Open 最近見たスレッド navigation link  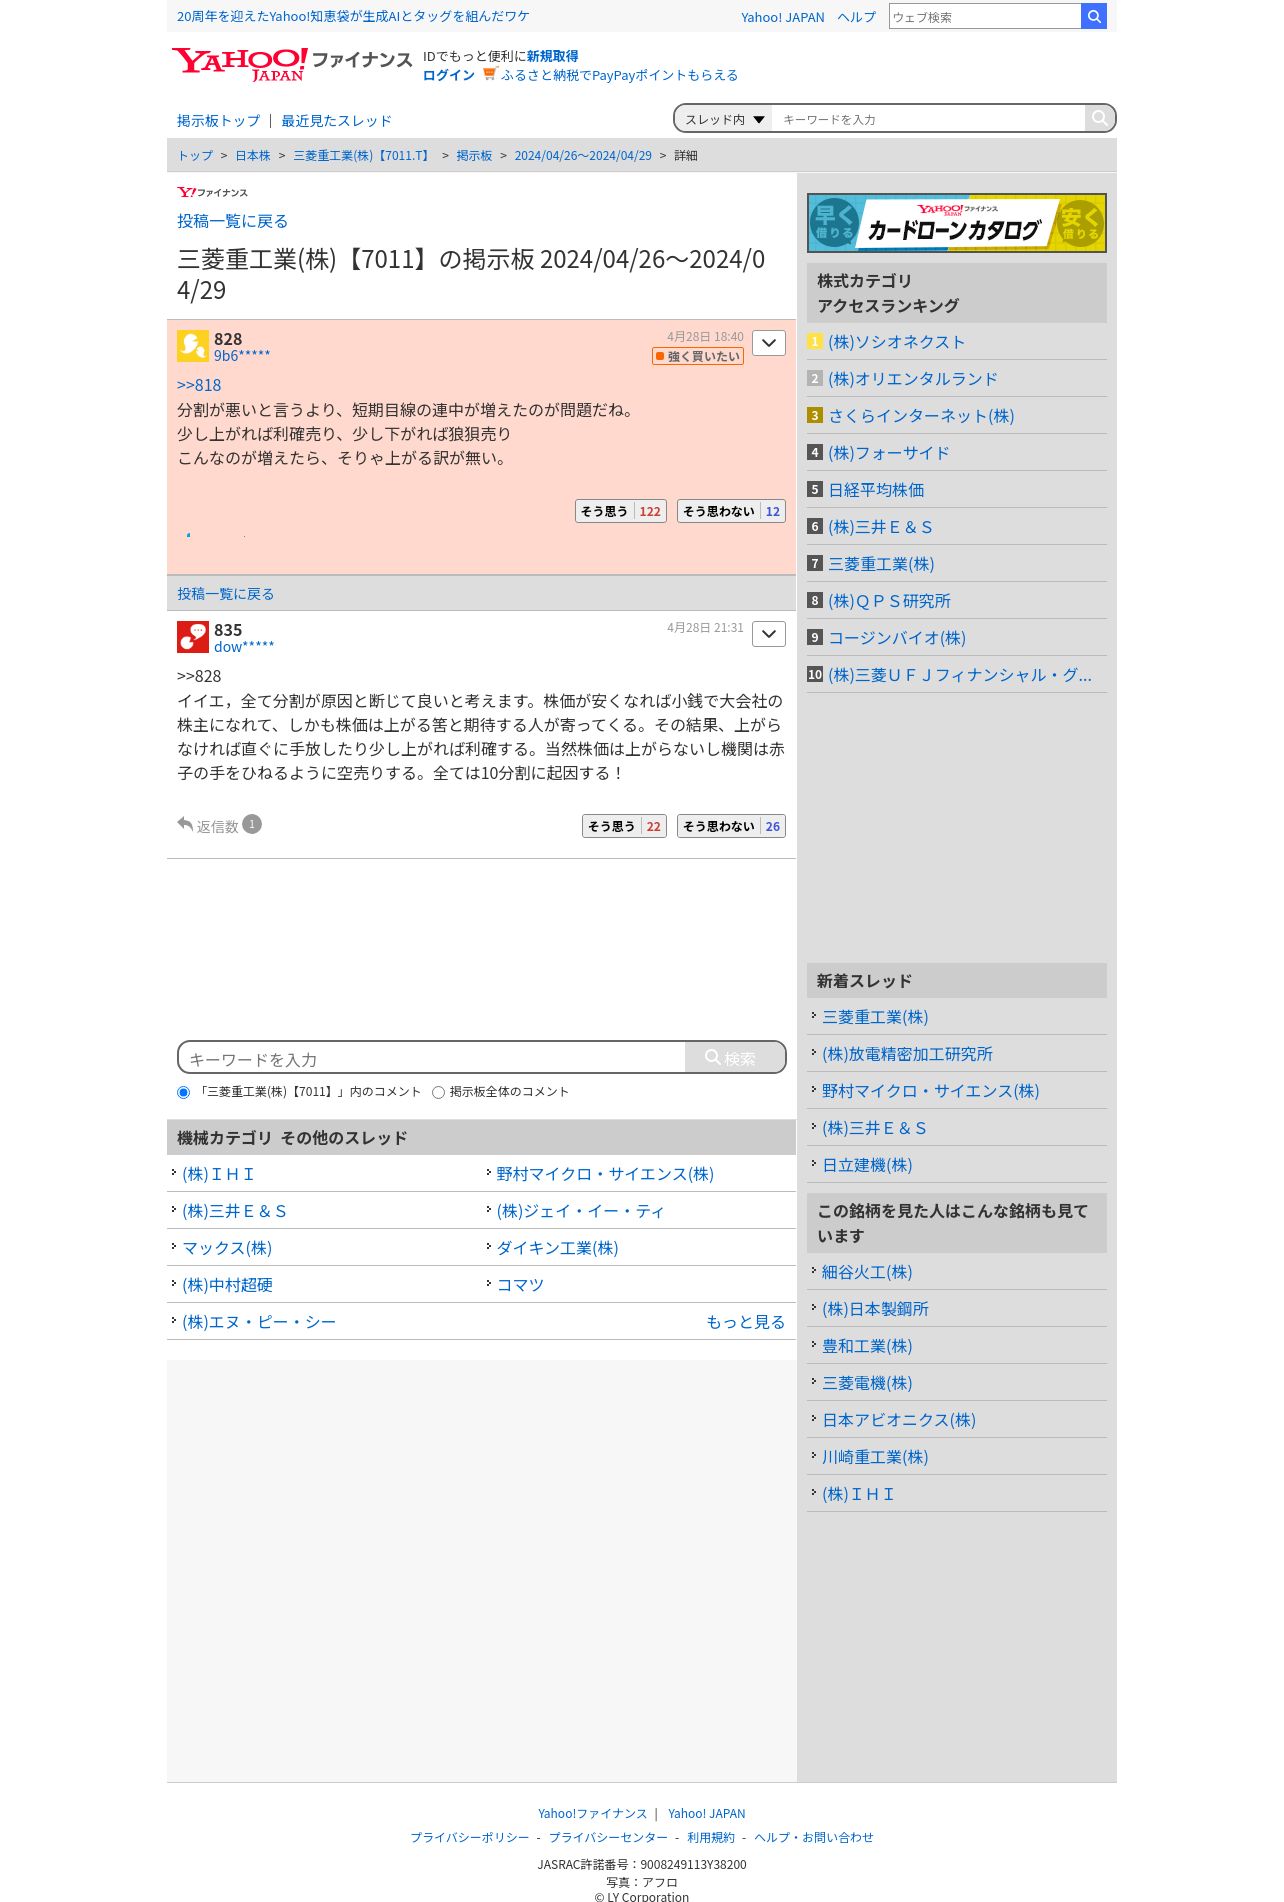336,121
